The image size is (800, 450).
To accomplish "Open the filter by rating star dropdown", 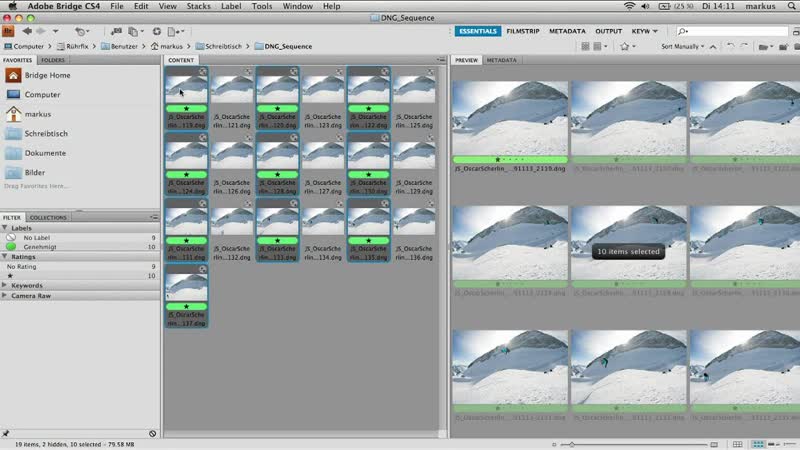I will (627, 46).
